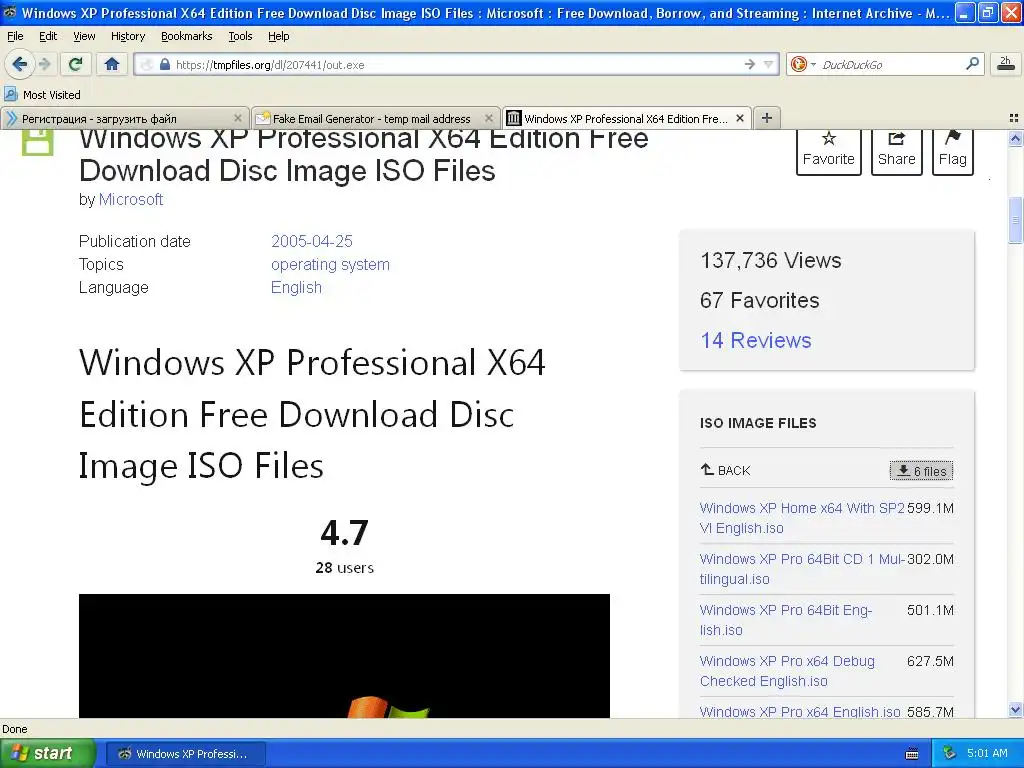Download Windows XP Home x64 SP2 ISO

[802, 518]
